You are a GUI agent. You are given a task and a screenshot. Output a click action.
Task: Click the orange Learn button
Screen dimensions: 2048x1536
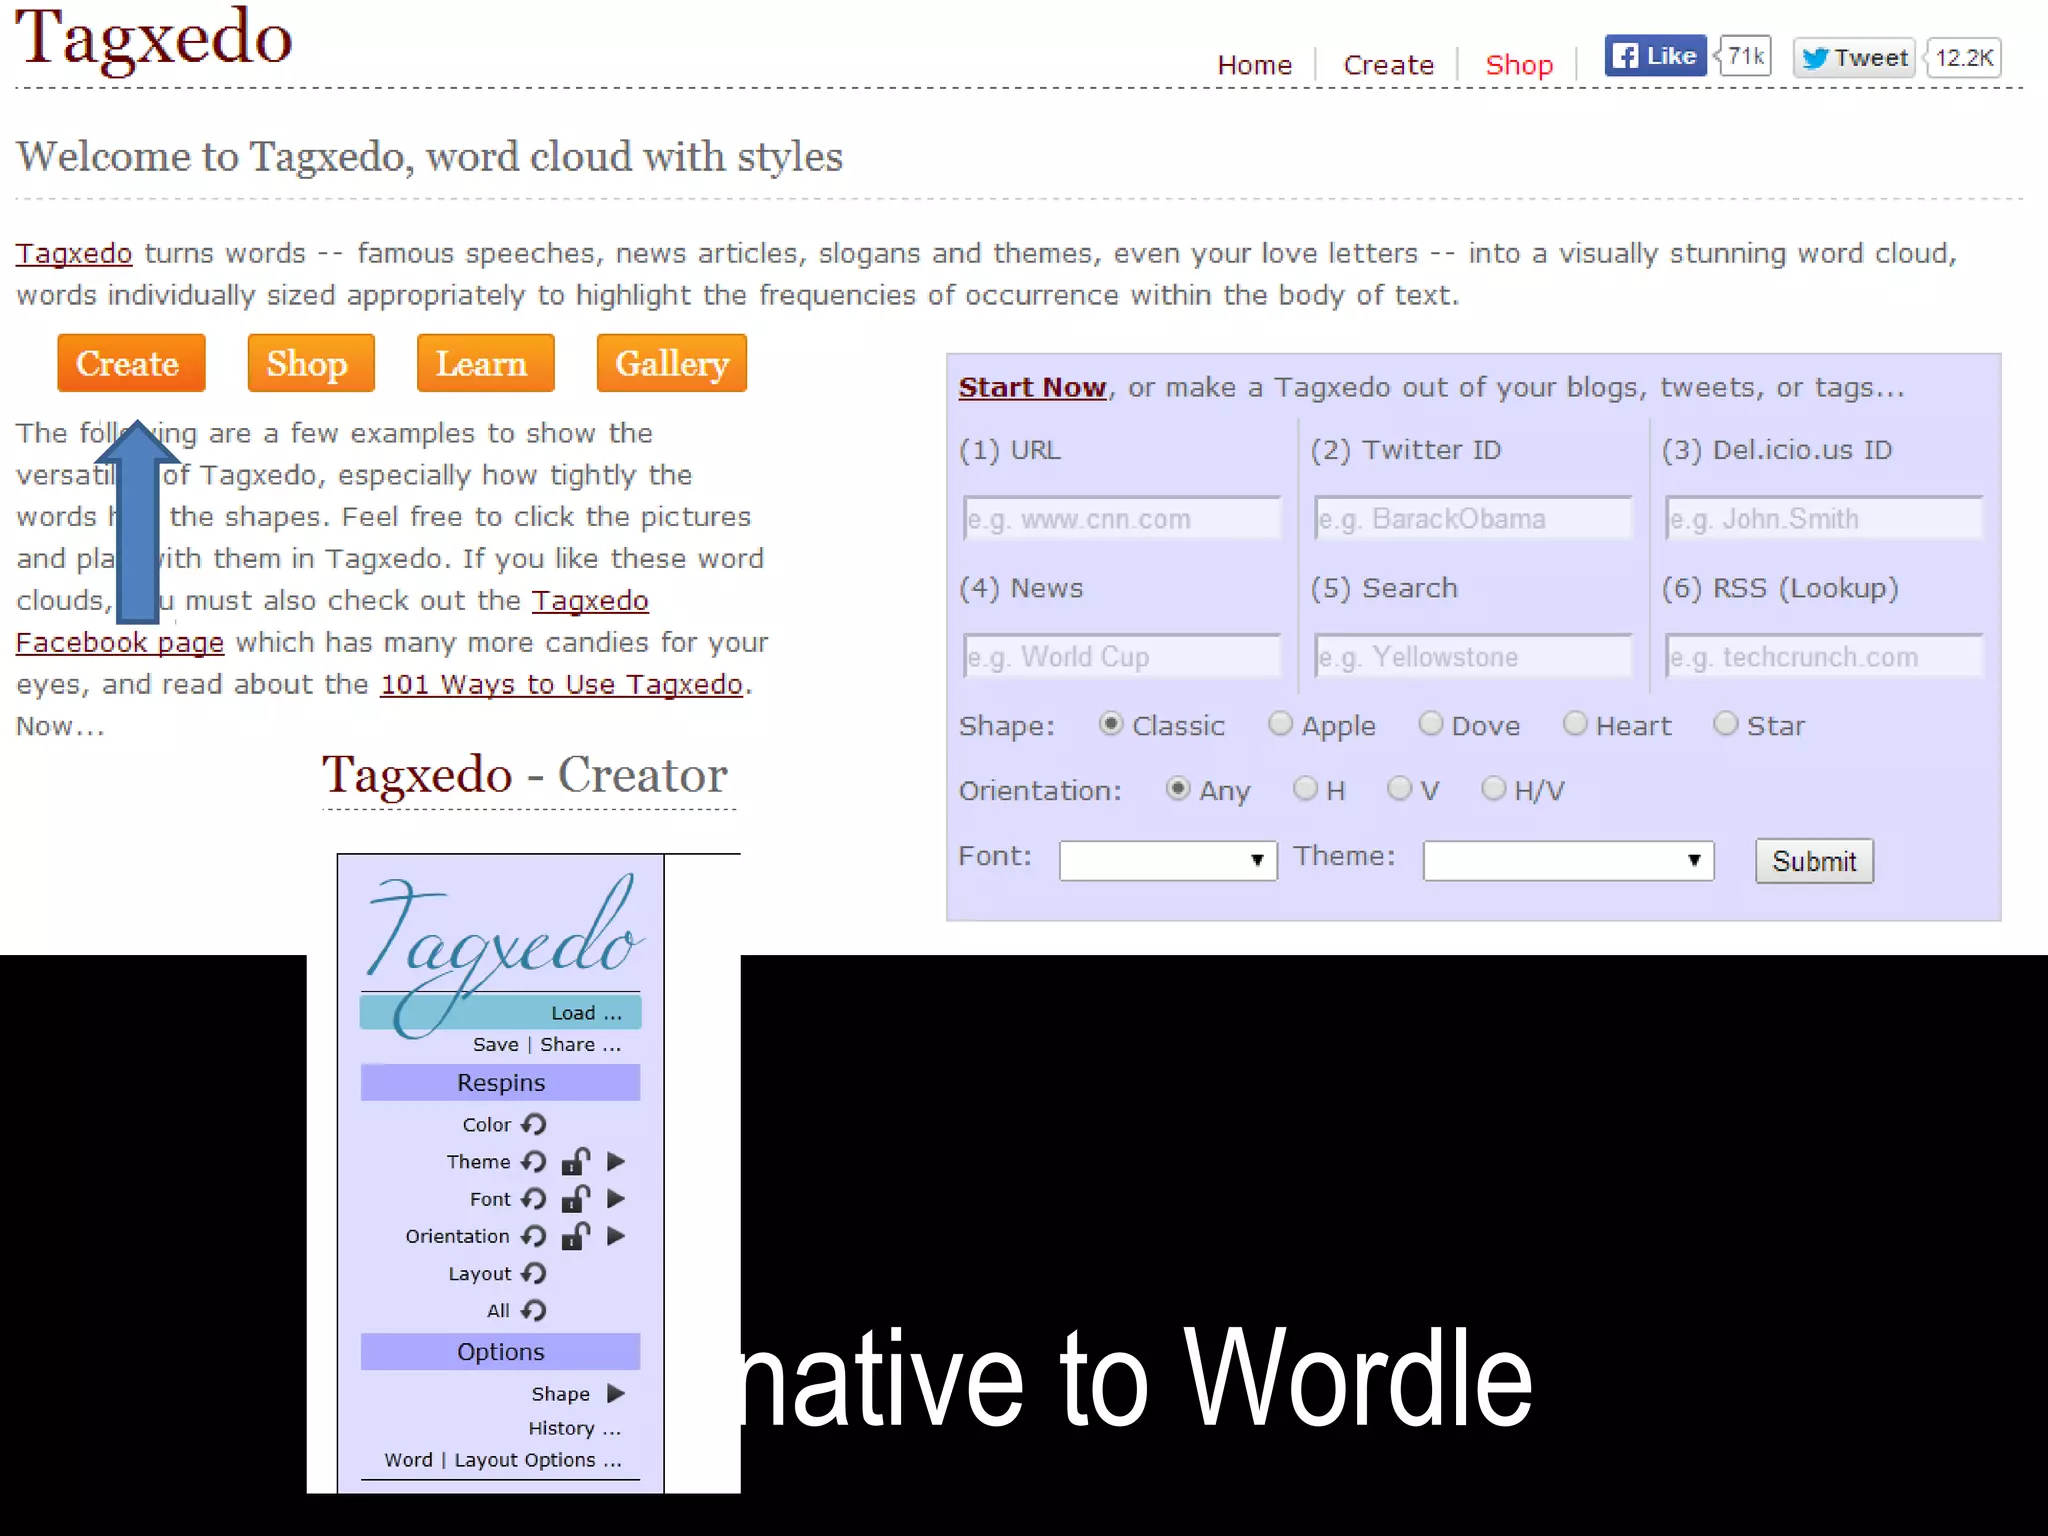point(485,363)
